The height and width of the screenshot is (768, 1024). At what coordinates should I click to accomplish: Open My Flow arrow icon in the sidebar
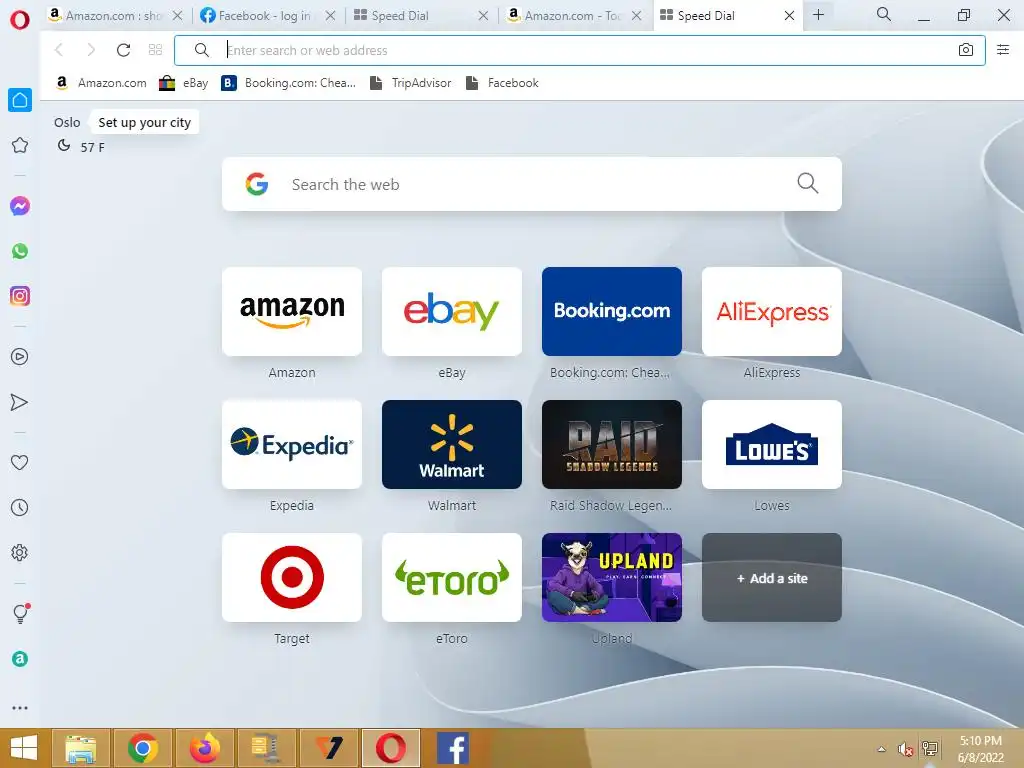click(20, 402)
